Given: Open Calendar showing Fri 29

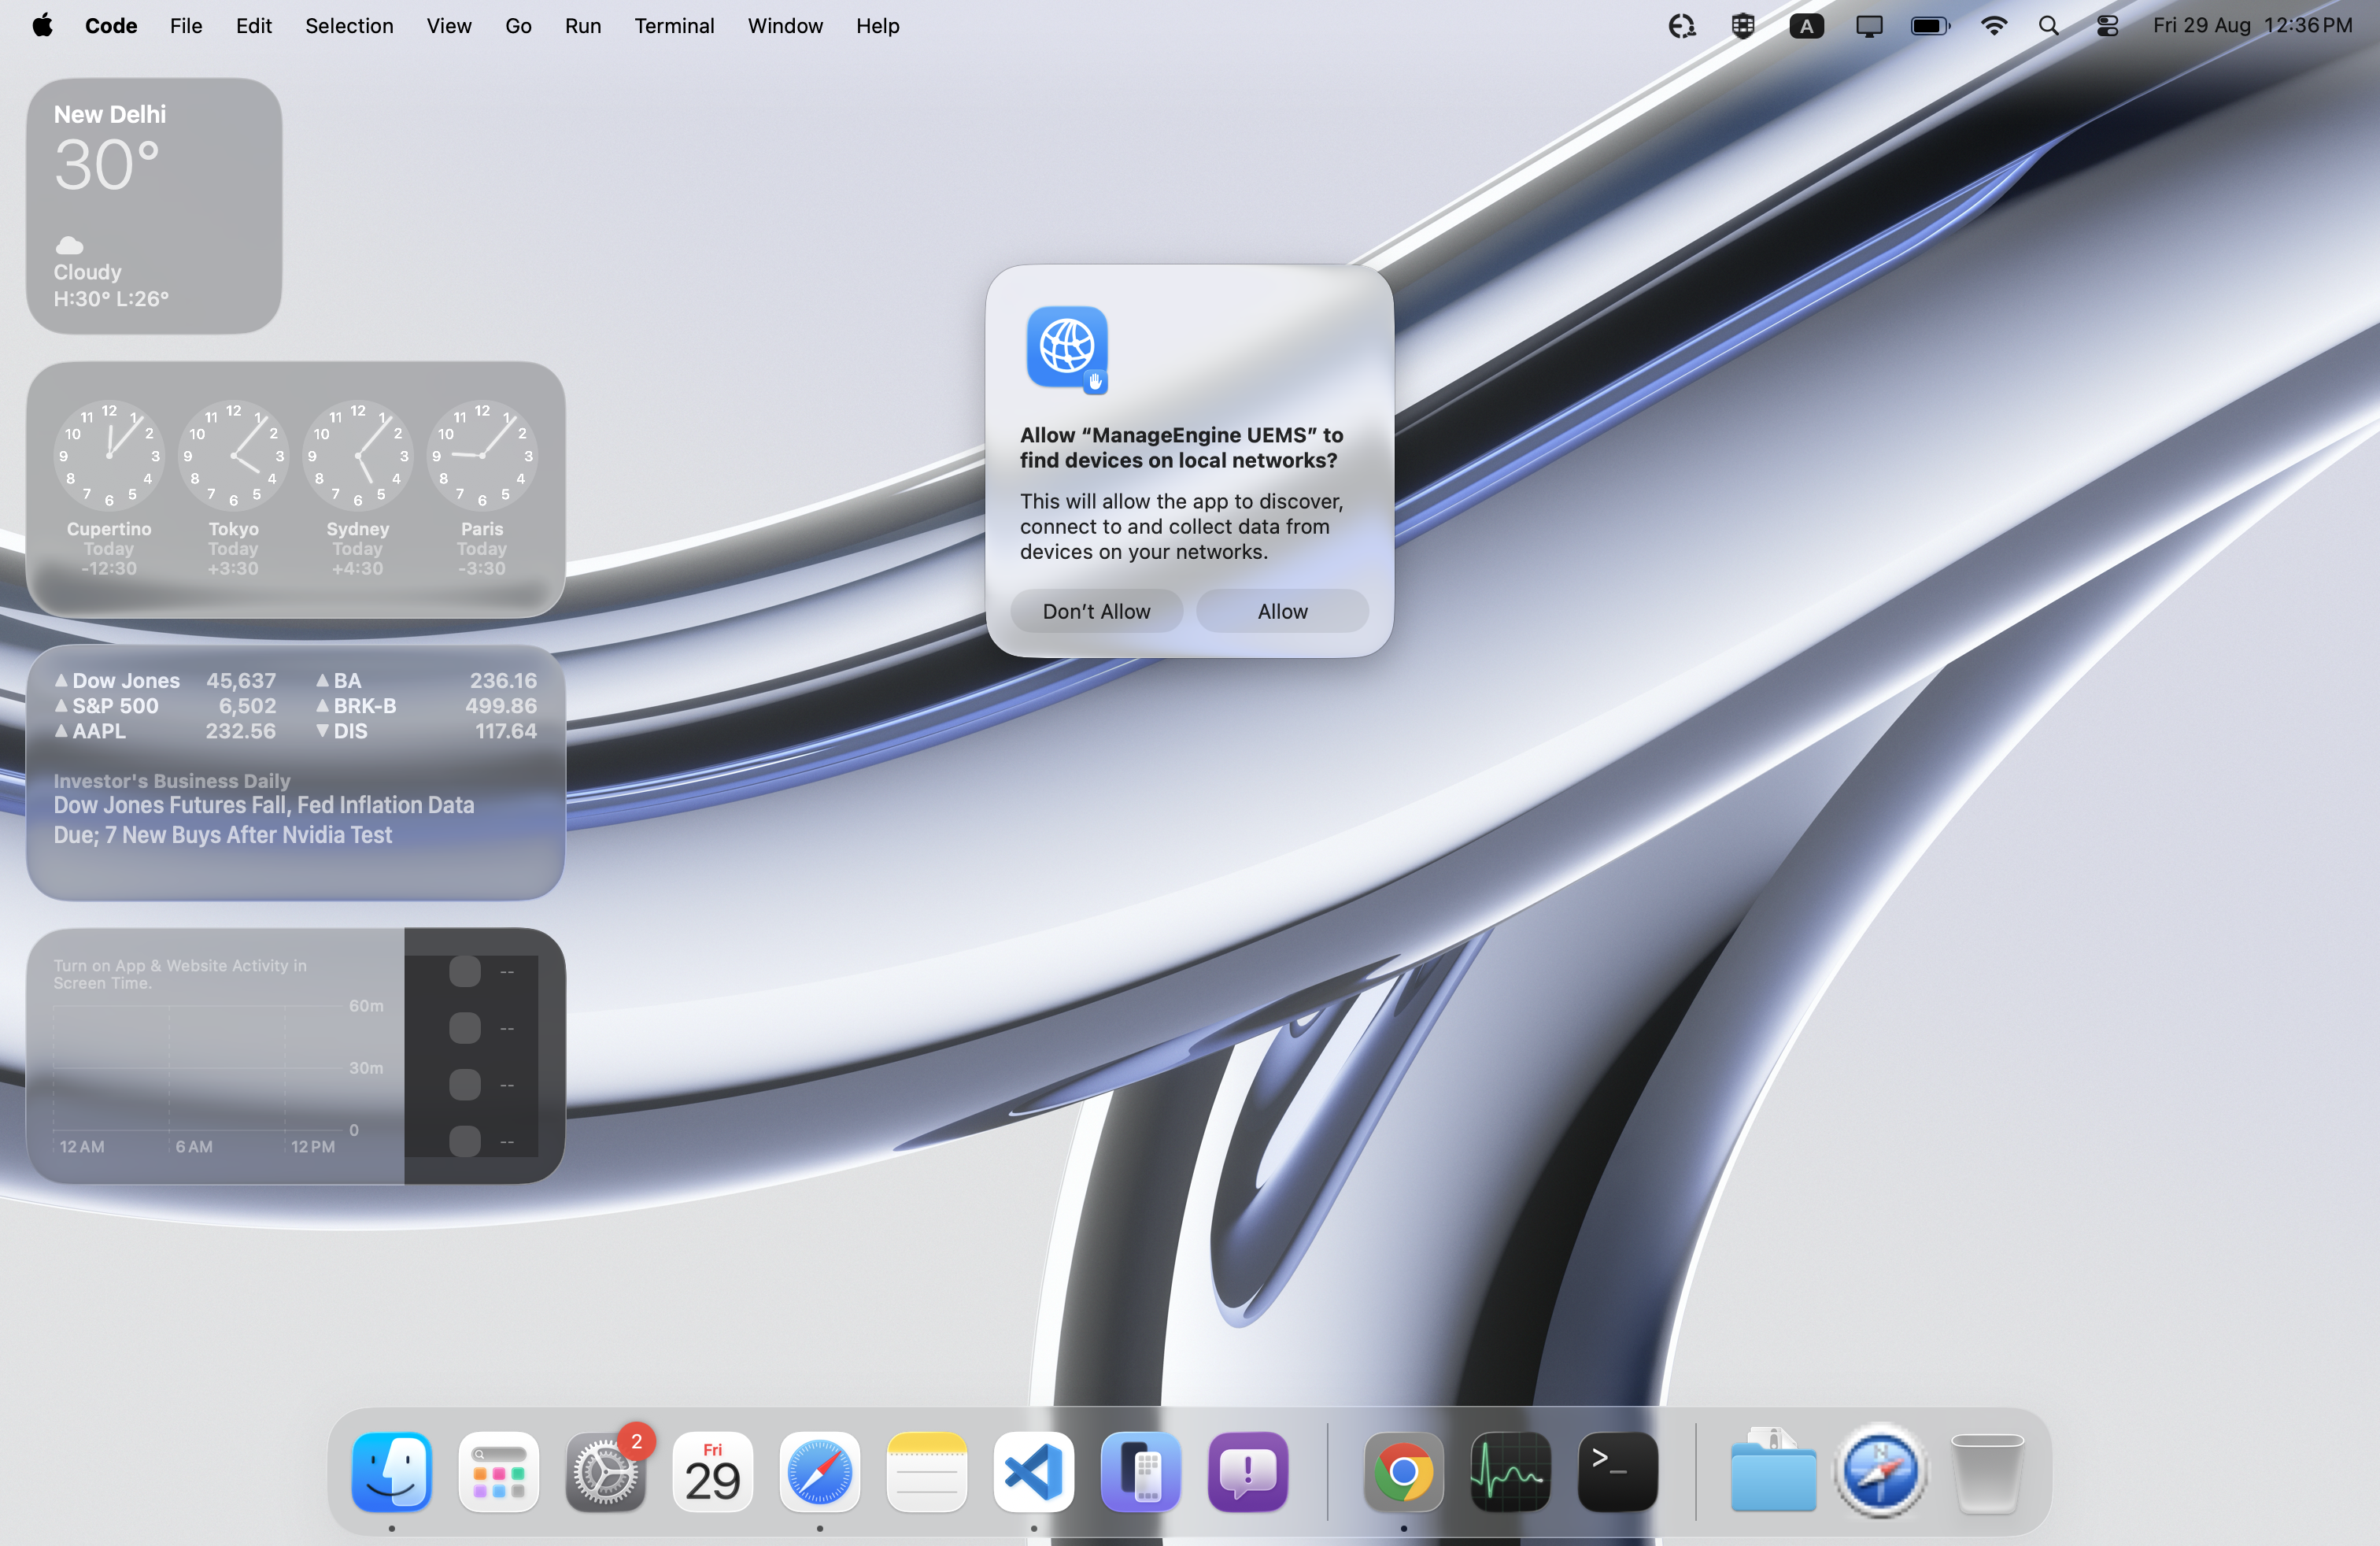Looking at the screenshot, I should (x=712, y=1472).
